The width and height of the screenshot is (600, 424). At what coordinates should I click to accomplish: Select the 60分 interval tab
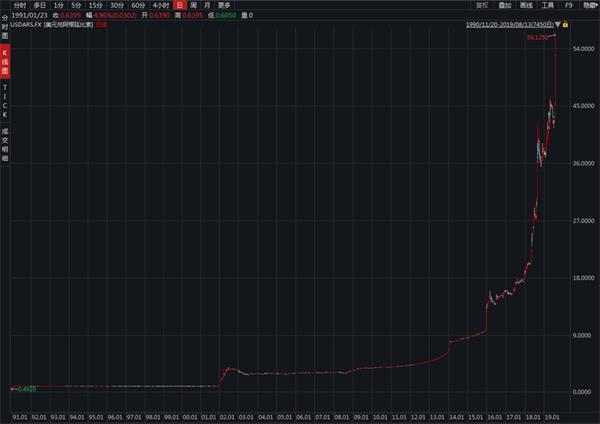pos(138,5)
